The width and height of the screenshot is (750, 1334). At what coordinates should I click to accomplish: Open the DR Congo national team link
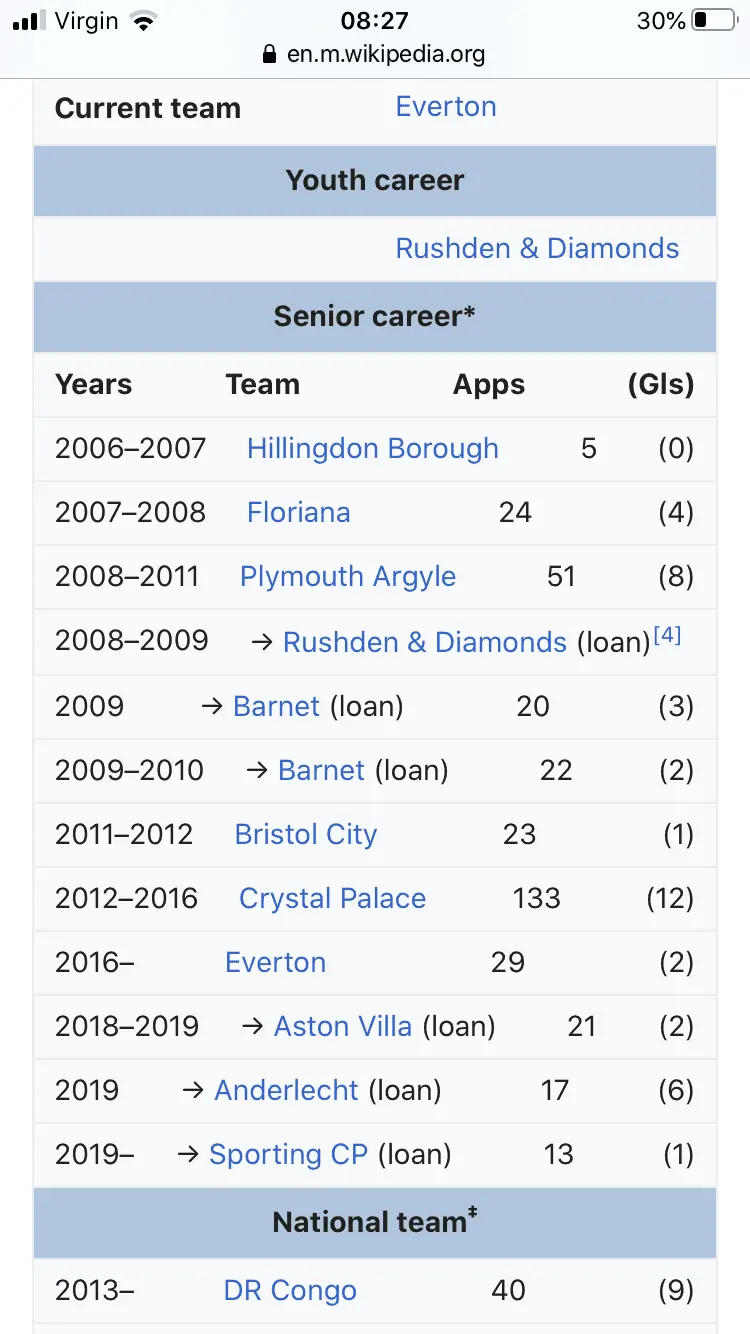pos(290,1291)
